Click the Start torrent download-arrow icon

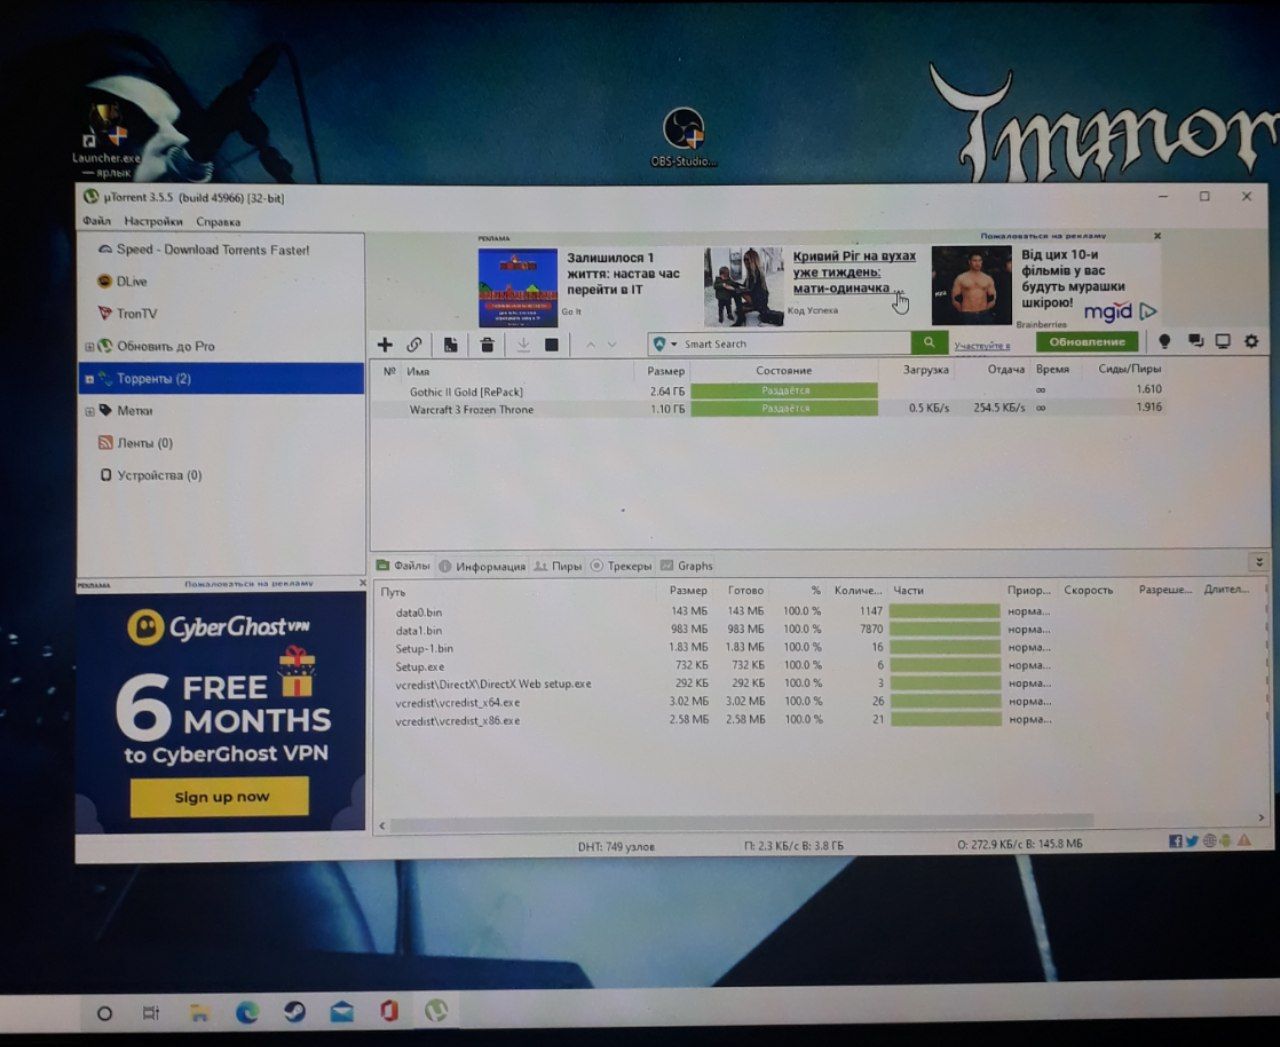pos(522,345)
